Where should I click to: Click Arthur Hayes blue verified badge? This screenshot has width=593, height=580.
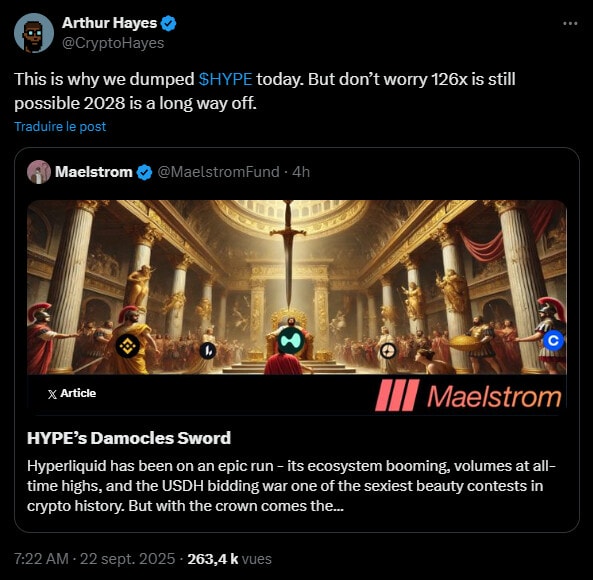click(x=168, y=23)
